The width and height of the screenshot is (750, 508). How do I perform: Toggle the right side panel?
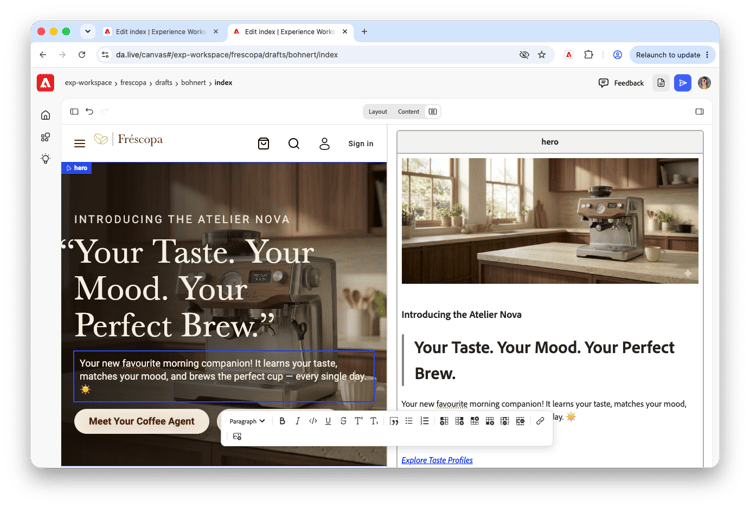tap(699, 111)
